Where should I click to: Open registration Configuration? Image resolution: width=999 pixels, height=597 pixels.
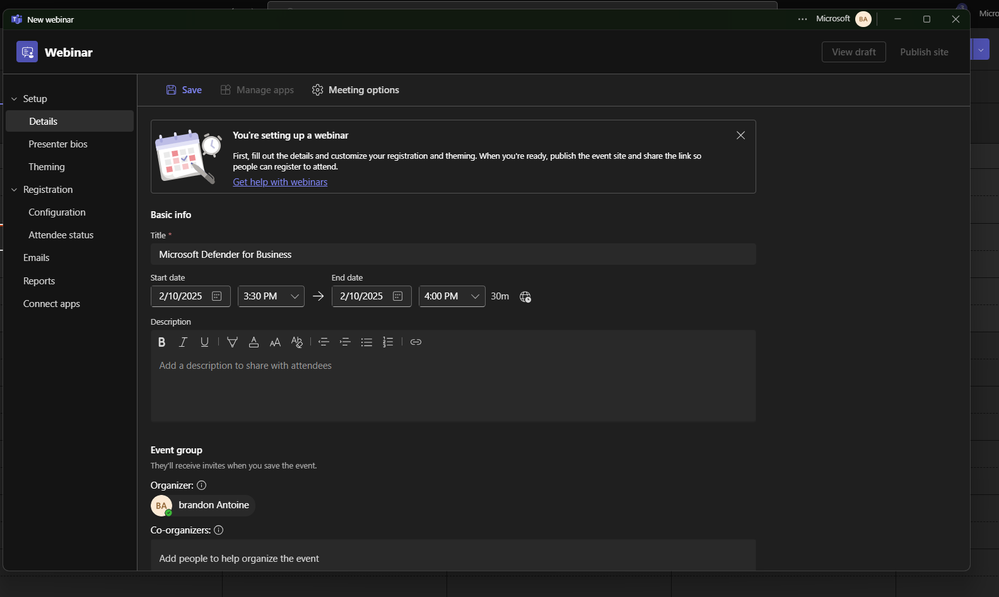[57, 212]
